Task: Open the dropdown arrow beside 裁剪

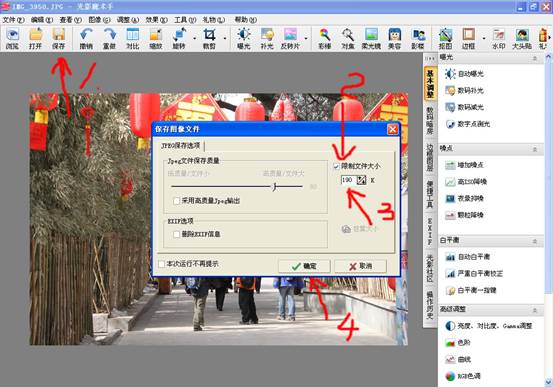Action: (x=225, y=38)
